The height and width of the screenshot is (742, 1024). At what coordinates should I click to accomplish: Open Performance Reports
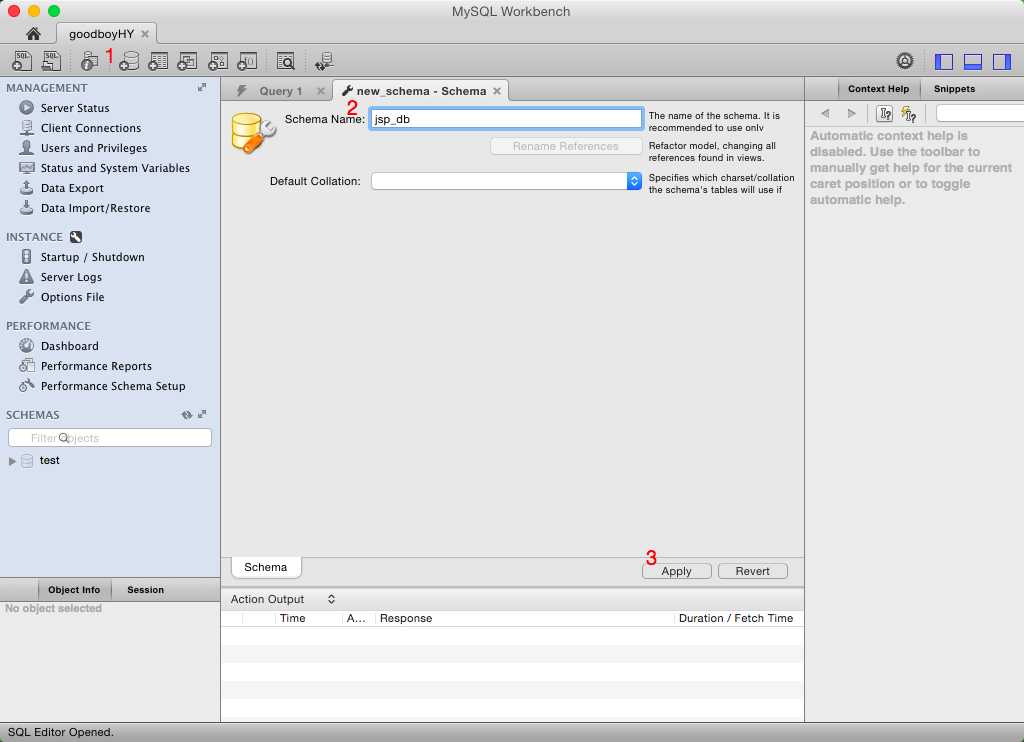tap(96, 366)
